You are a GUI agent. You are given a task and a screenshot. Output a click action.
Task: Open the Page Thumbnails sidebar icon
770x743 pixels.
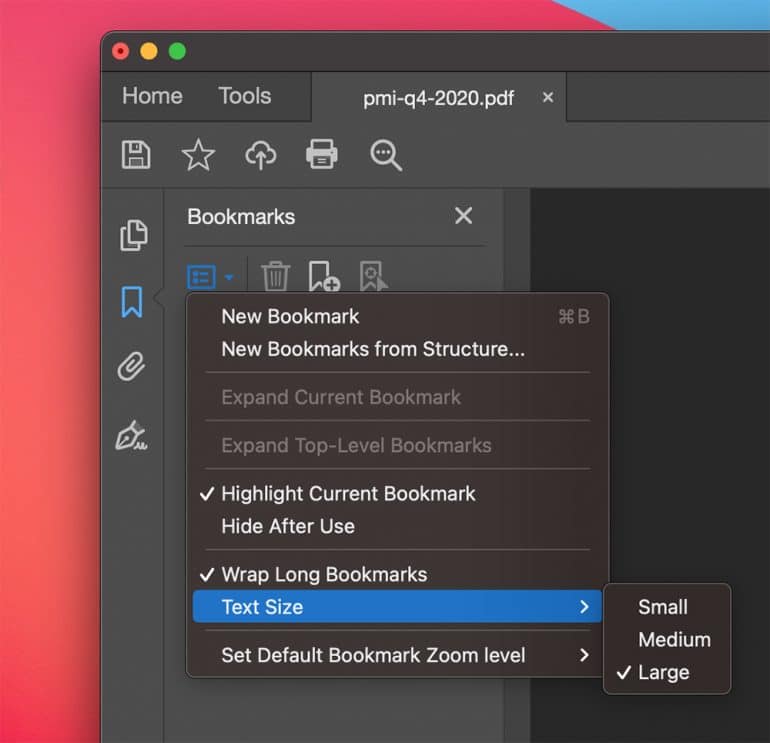[x=134, y=235]
